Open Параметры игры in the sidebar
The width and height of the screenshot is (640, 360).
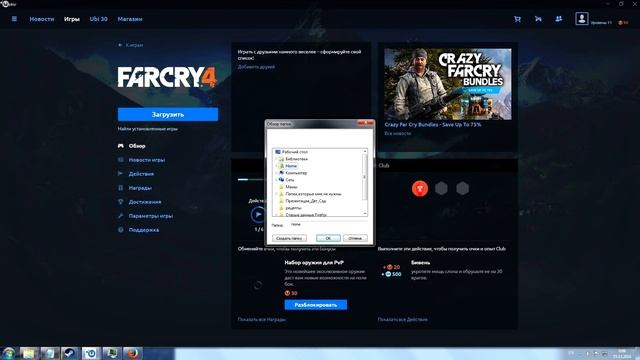(x=151, y=216)
